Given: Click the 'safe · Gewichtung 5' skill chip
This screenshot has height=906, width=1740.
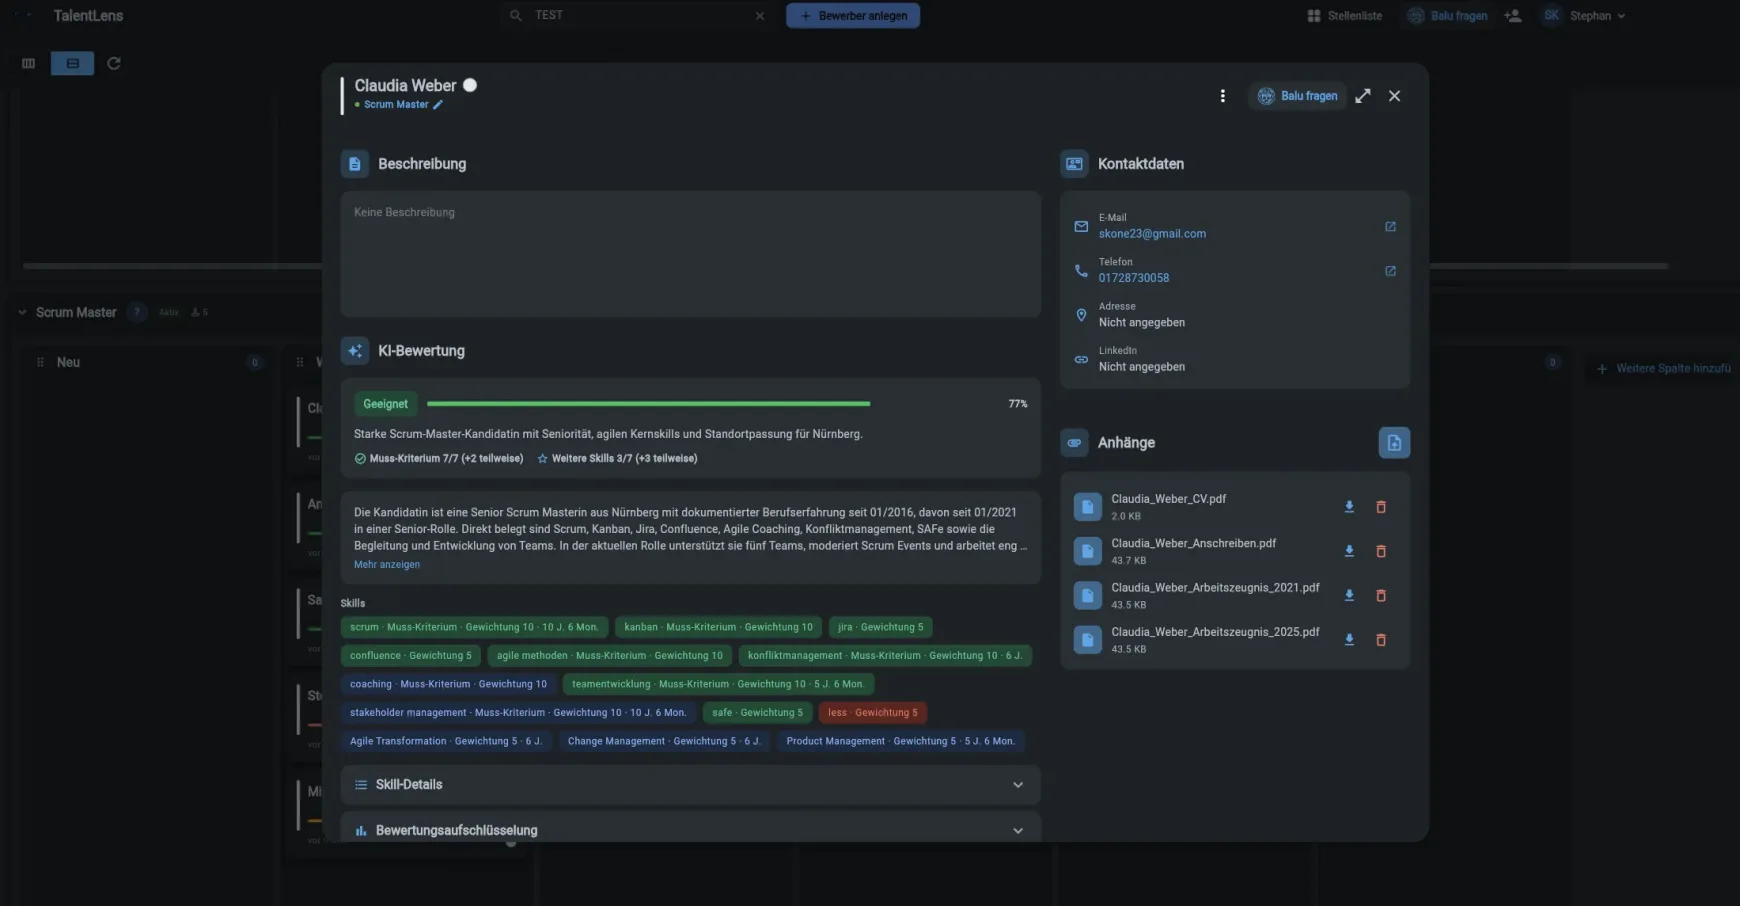Looking at the screenshot, I should [757, 713].
